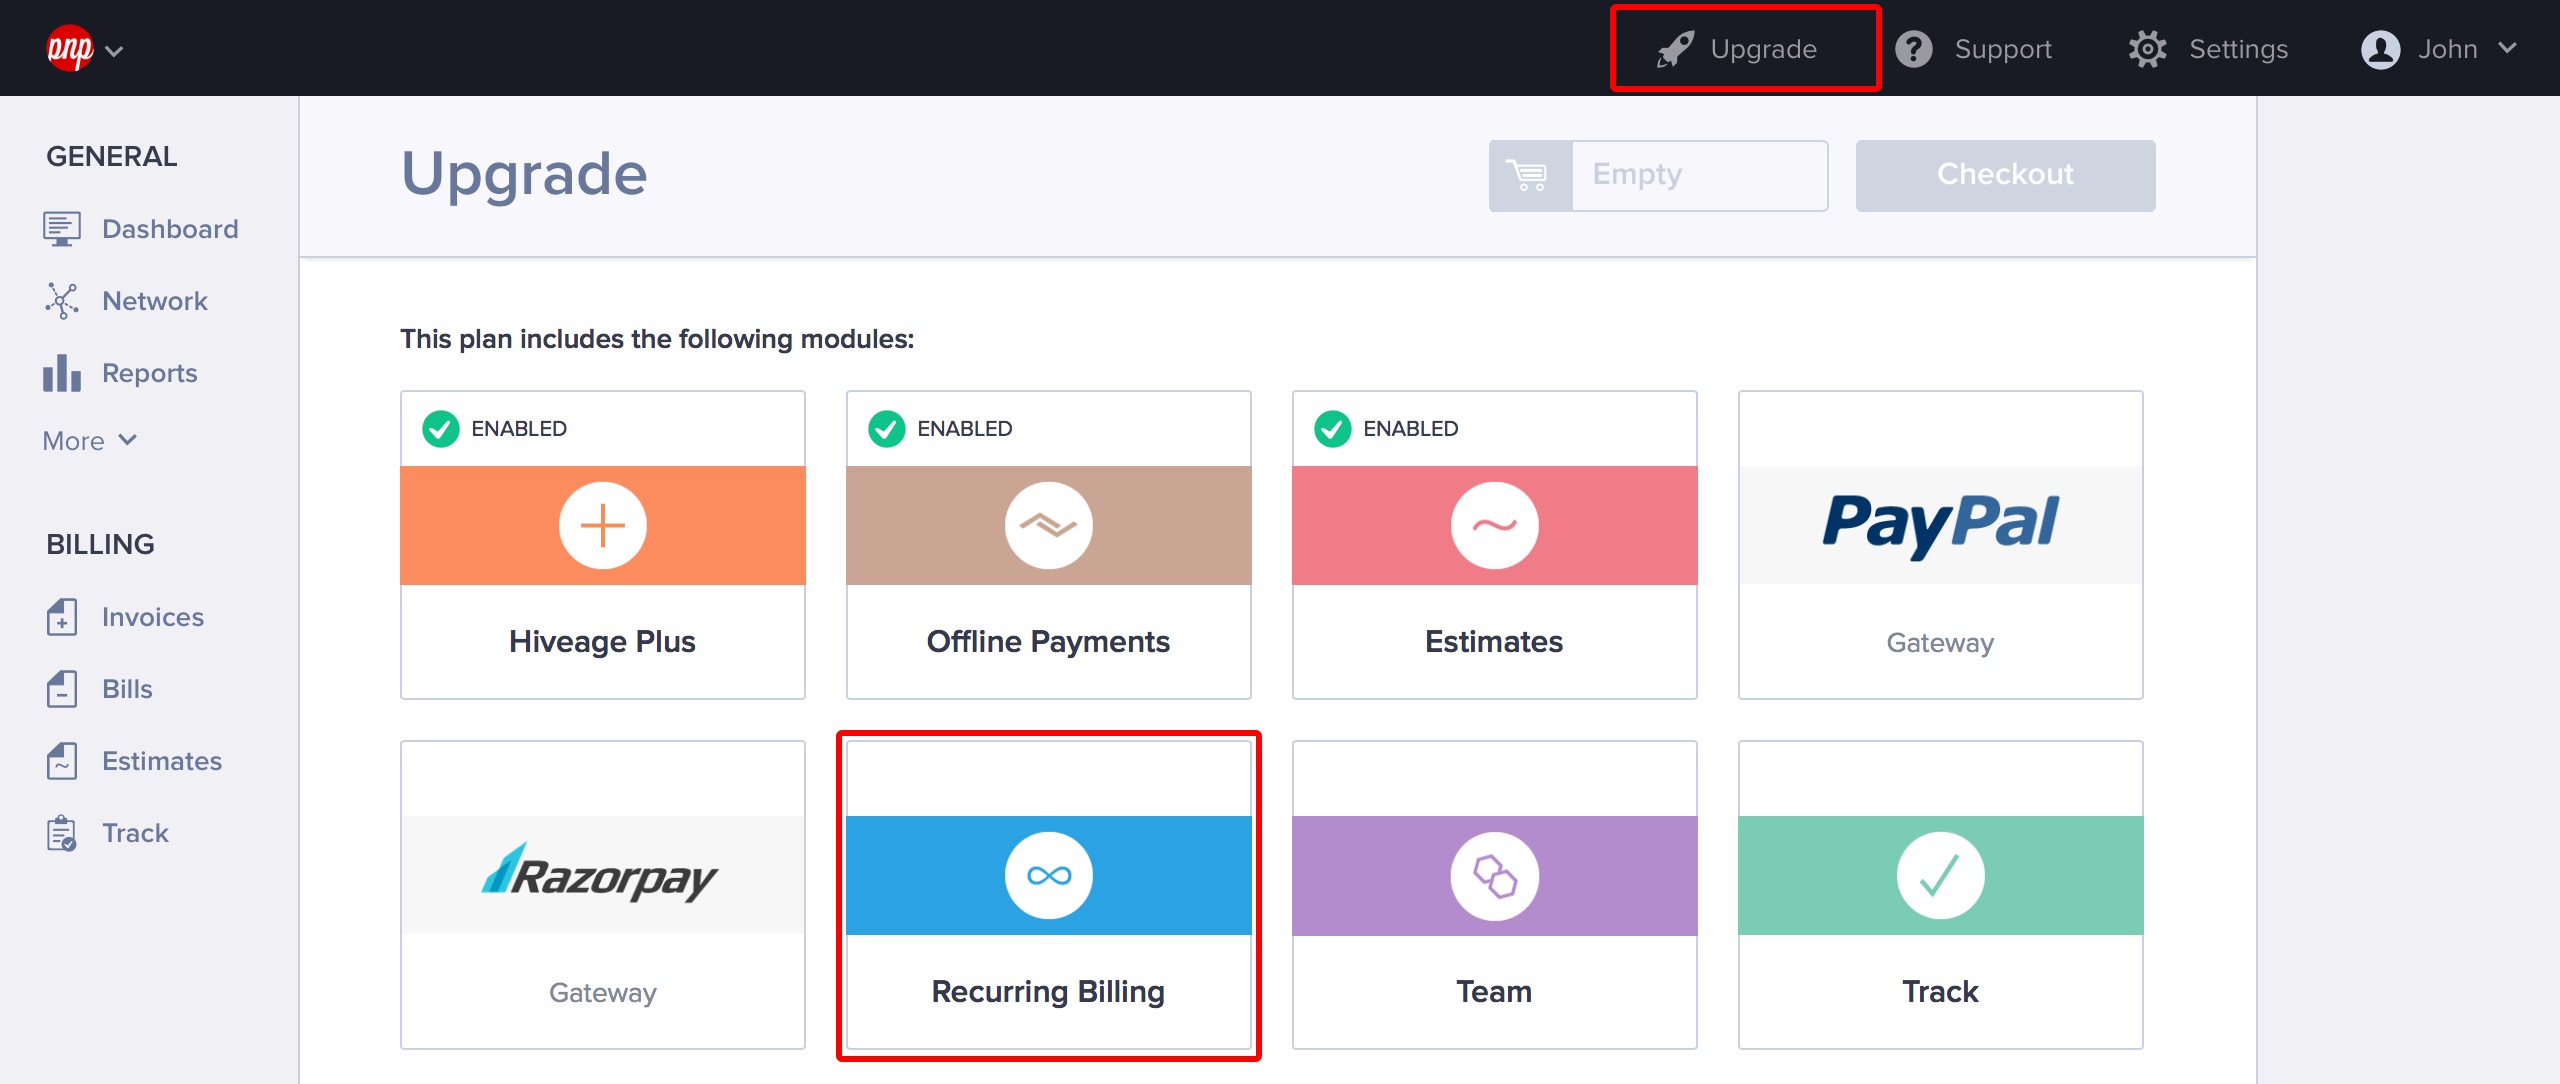
Task: Toggle the Estimates module enabled checkmark
Action: point(1333,429)
